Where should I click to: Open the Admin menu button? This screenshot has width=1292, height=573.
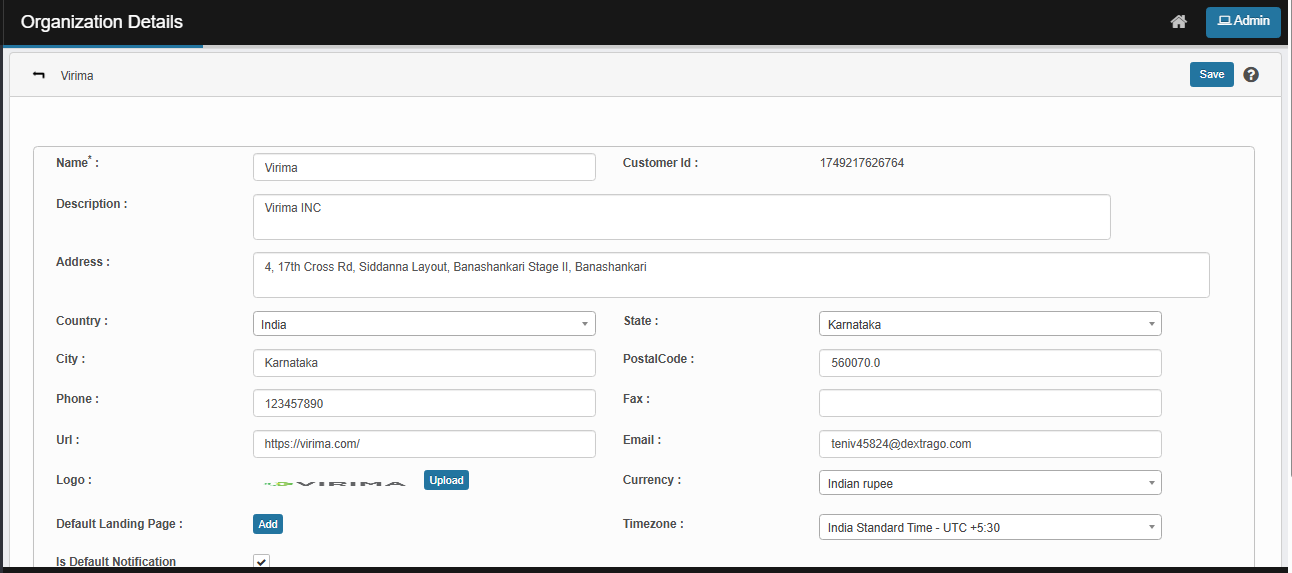tap(1243, 22)
